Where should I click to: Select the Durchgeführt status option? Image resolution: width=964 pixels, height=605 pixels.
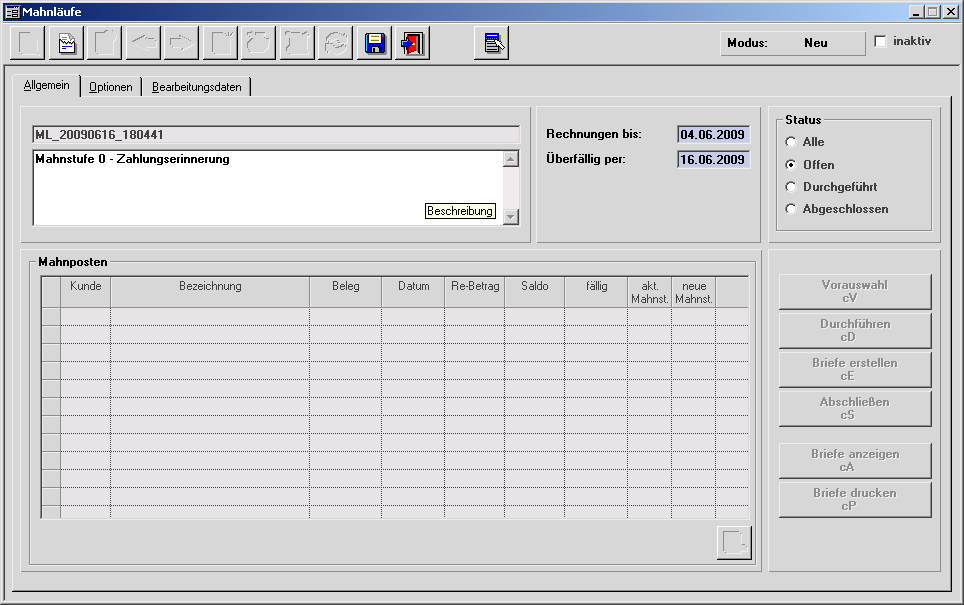[x=792, y=187]
